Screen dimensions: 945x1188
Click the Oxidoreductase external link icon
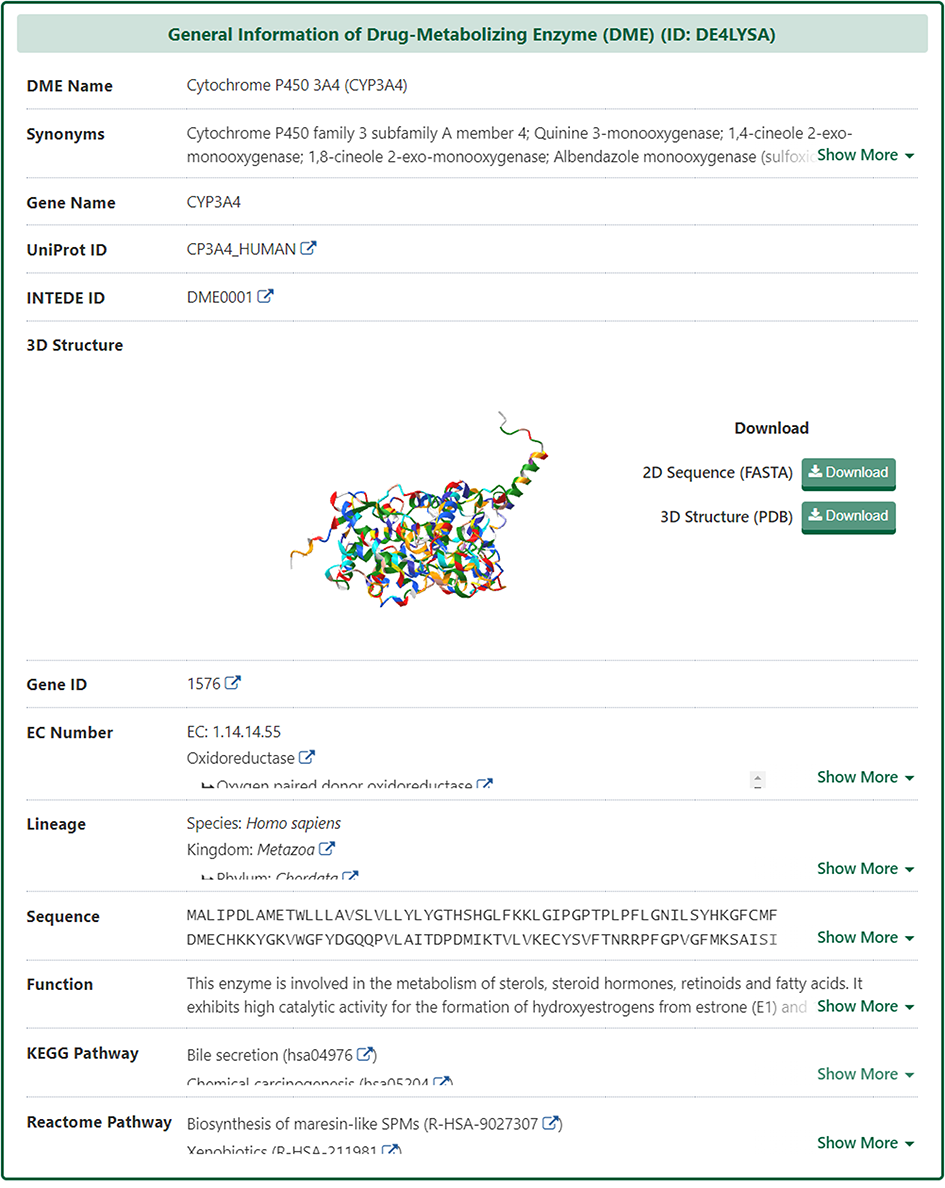(308, 757)
